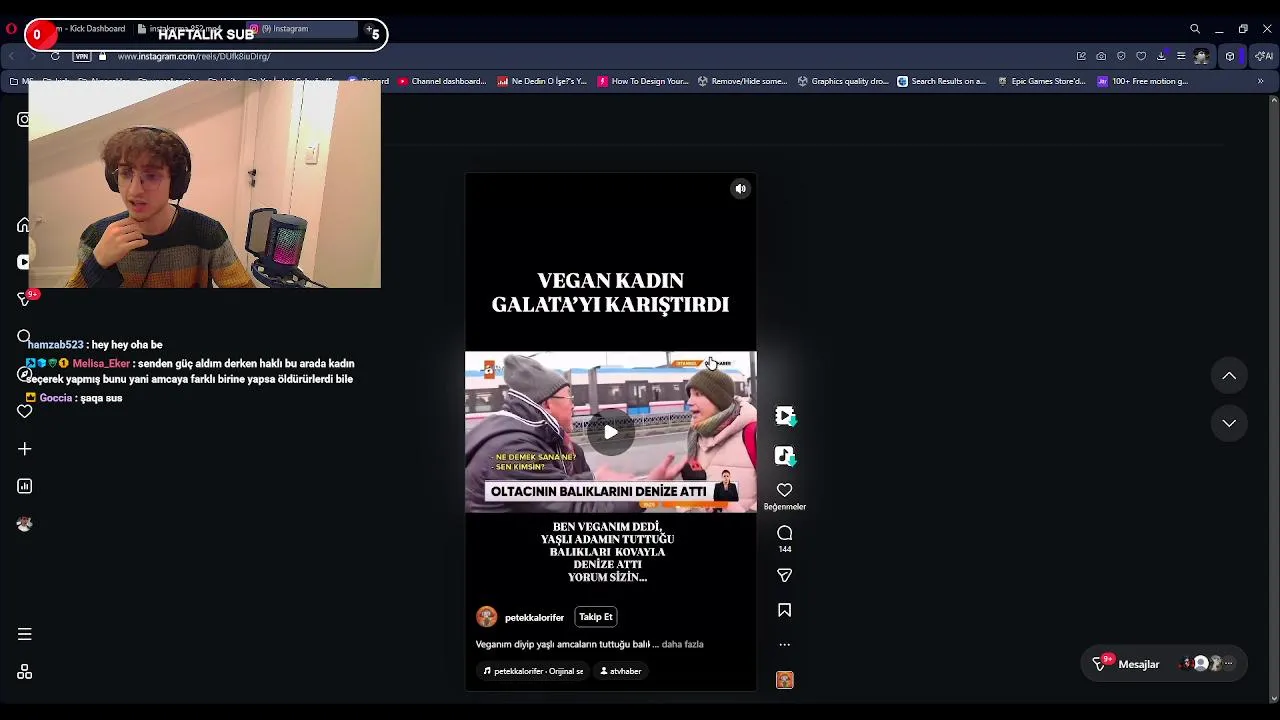Open chat username 'Goccia'
Image resolution: width=1280 pixels, height=720 pixels.
click(x=56, y=398)
